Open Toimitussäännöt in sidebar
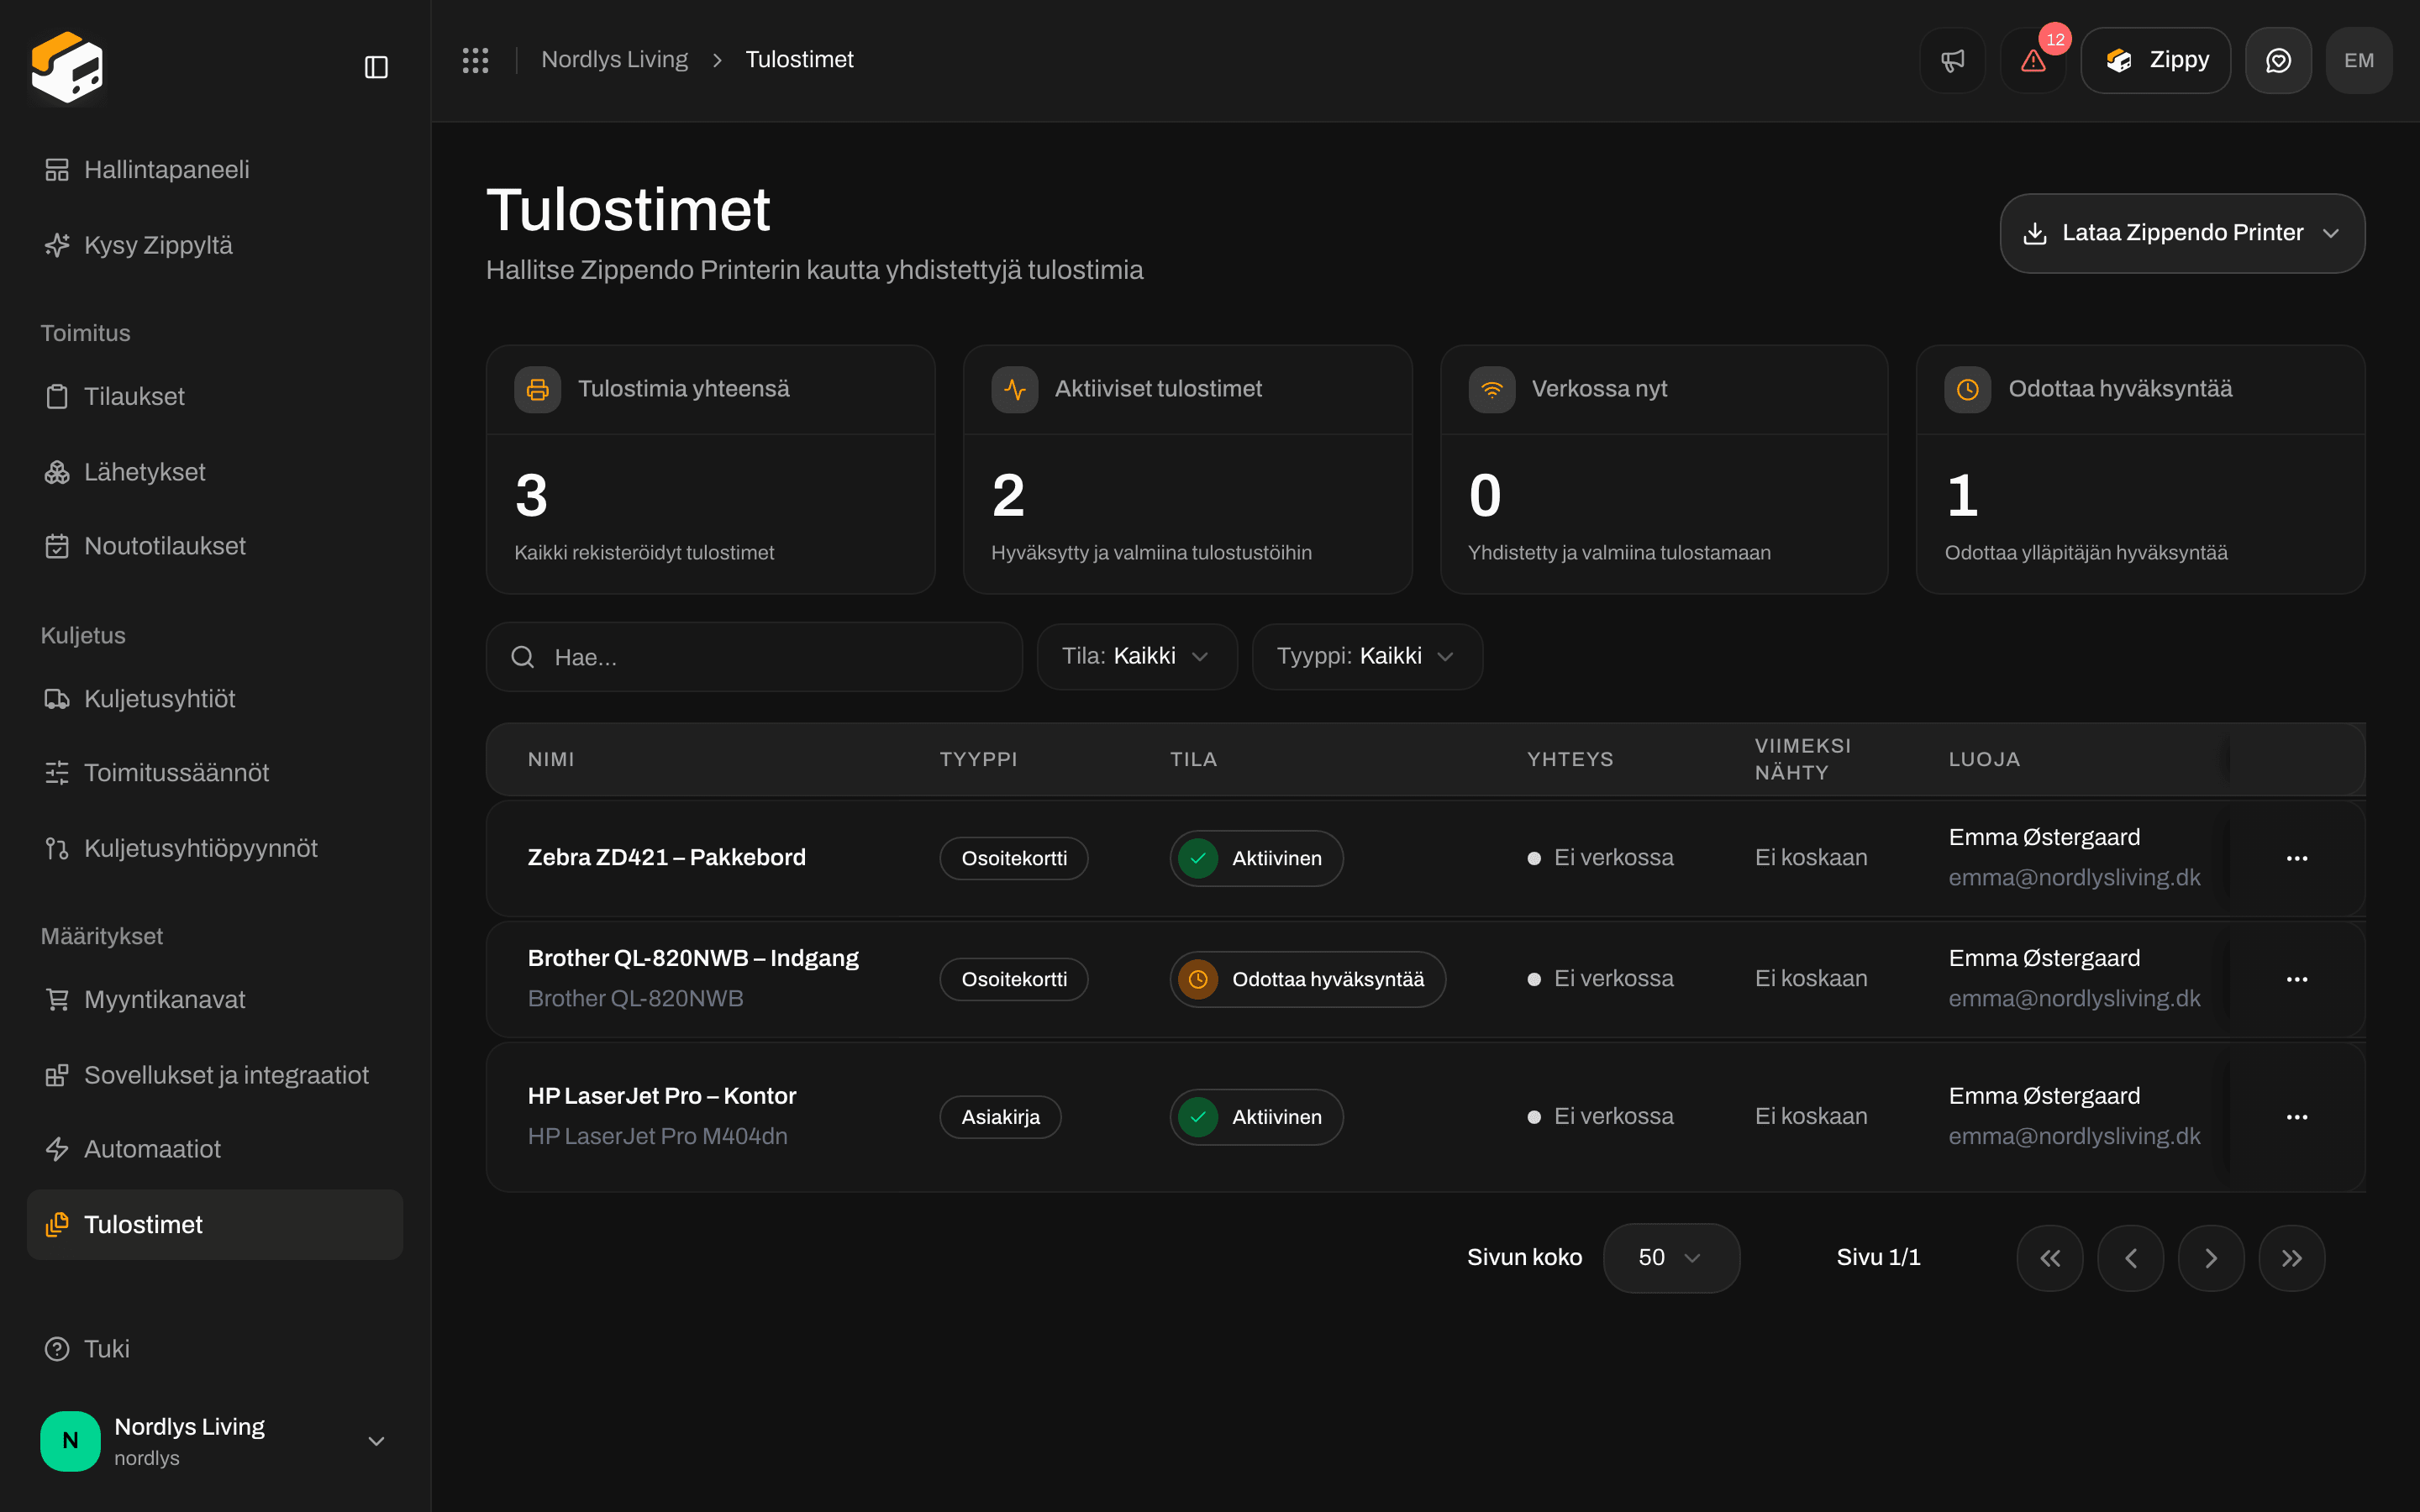This screenshot has height=1512, width=2420. (x=215, y=773)
